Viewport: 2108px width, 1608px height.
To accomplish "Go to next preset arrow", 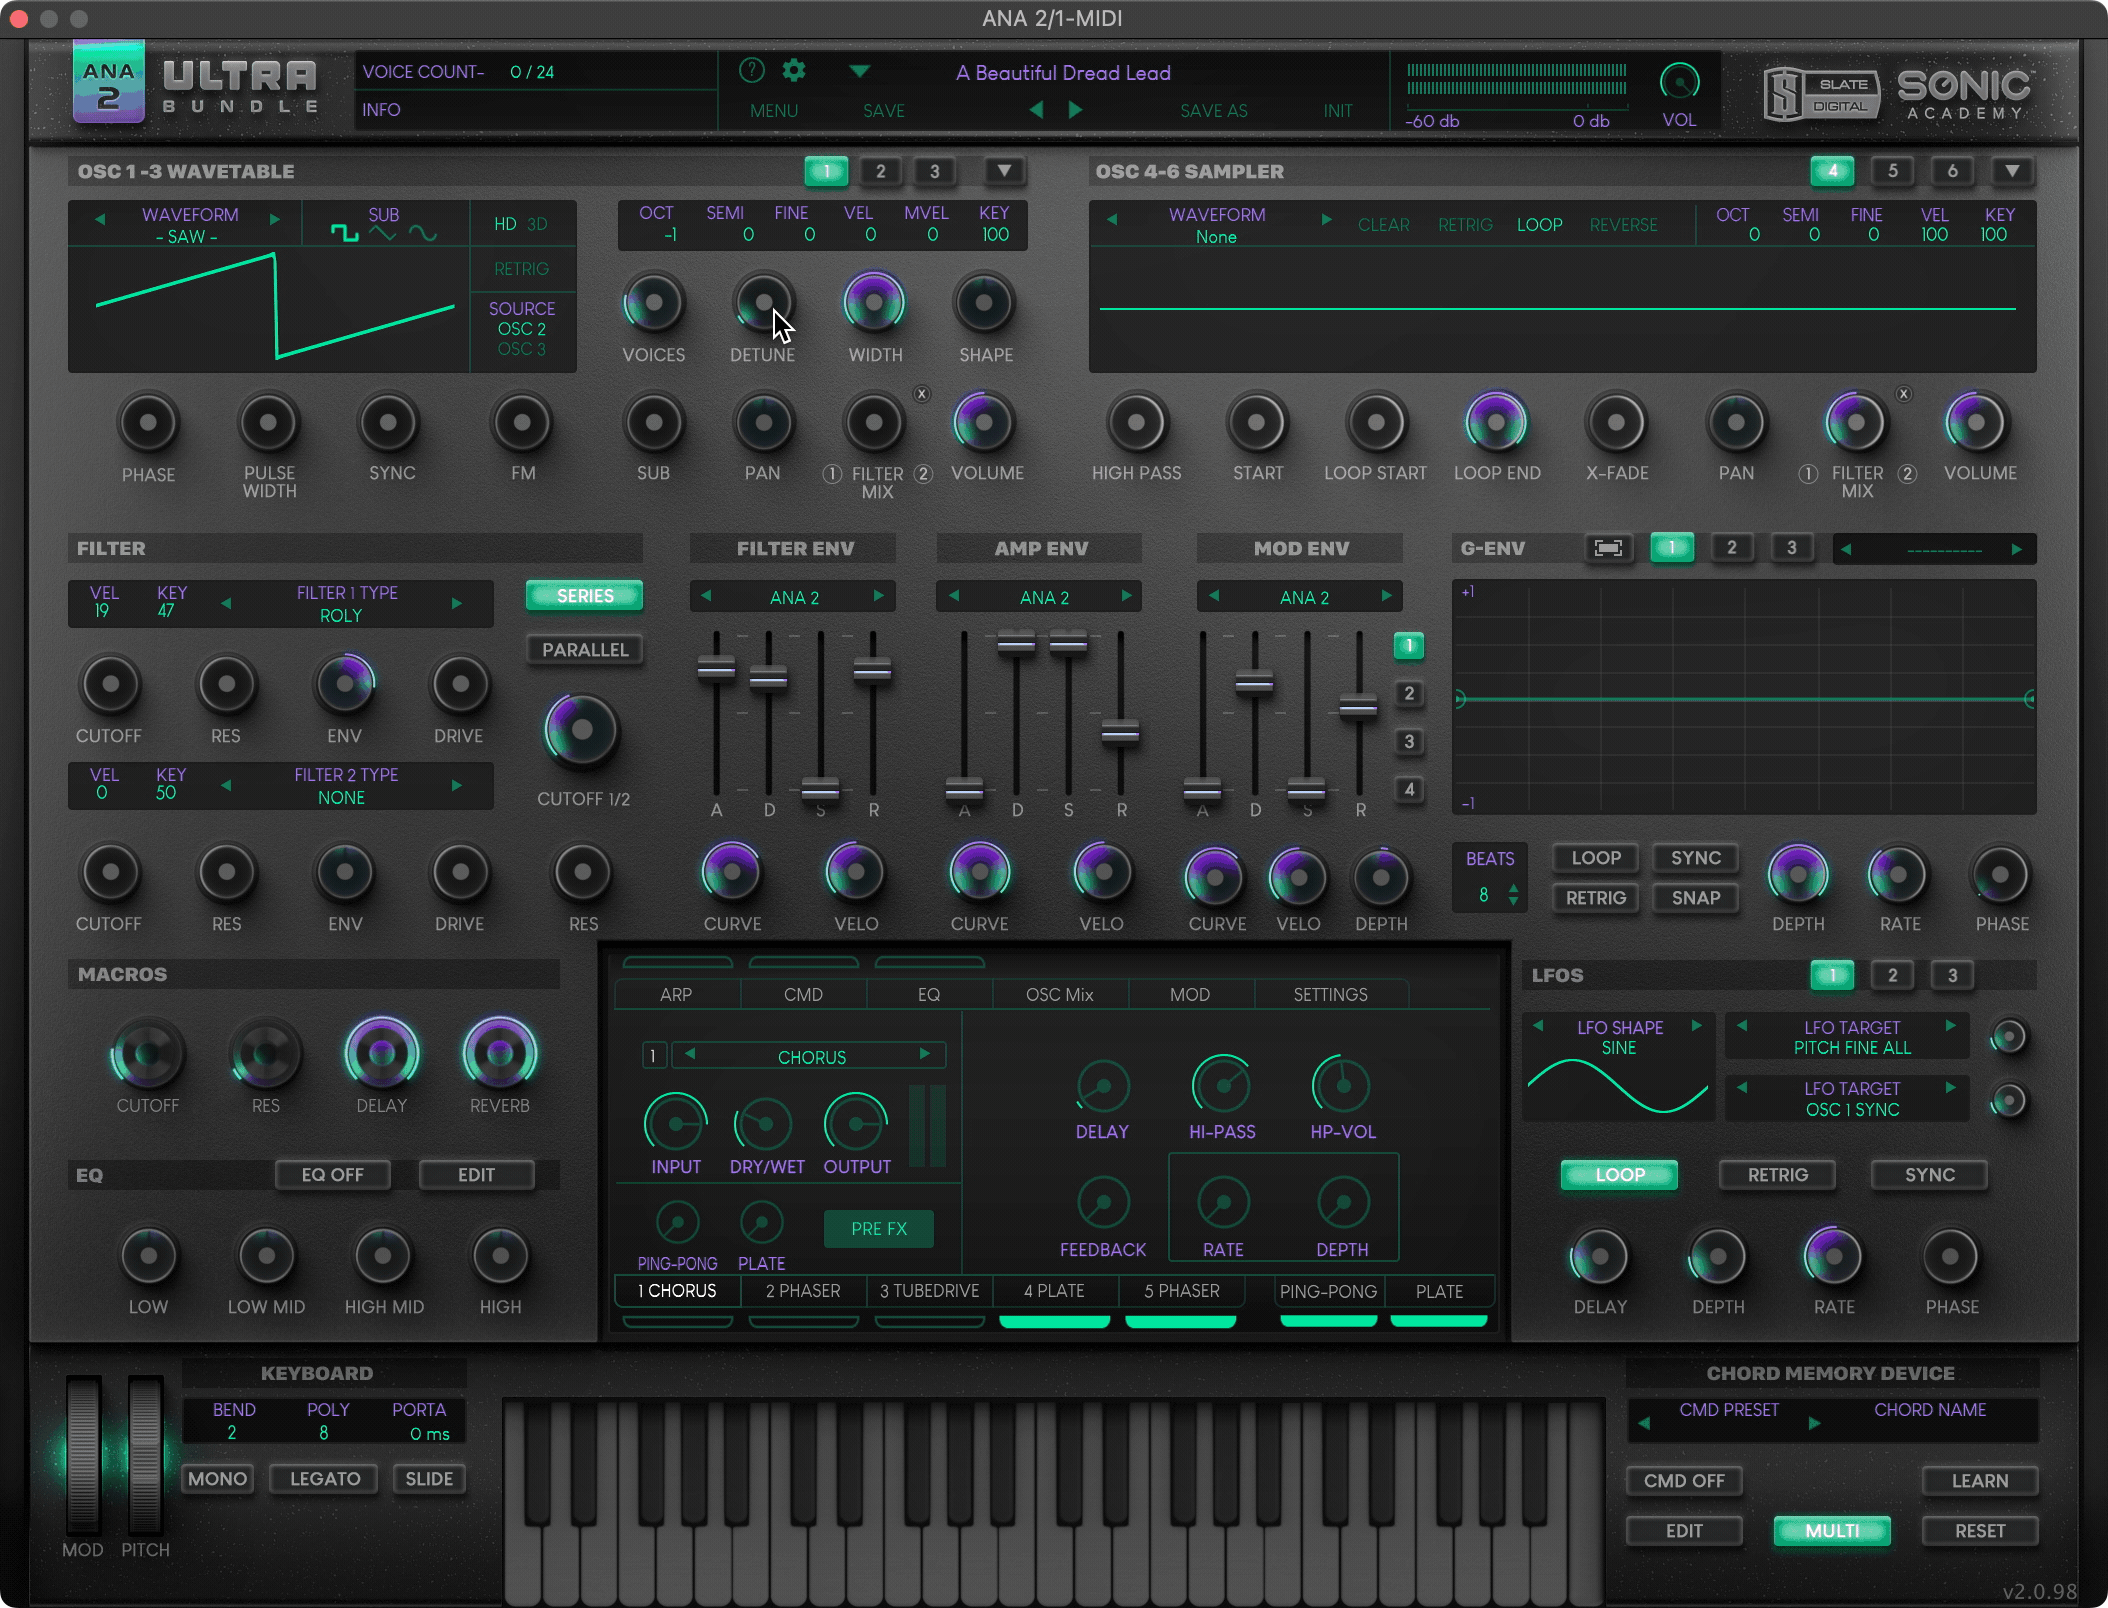I will 1075,109.
